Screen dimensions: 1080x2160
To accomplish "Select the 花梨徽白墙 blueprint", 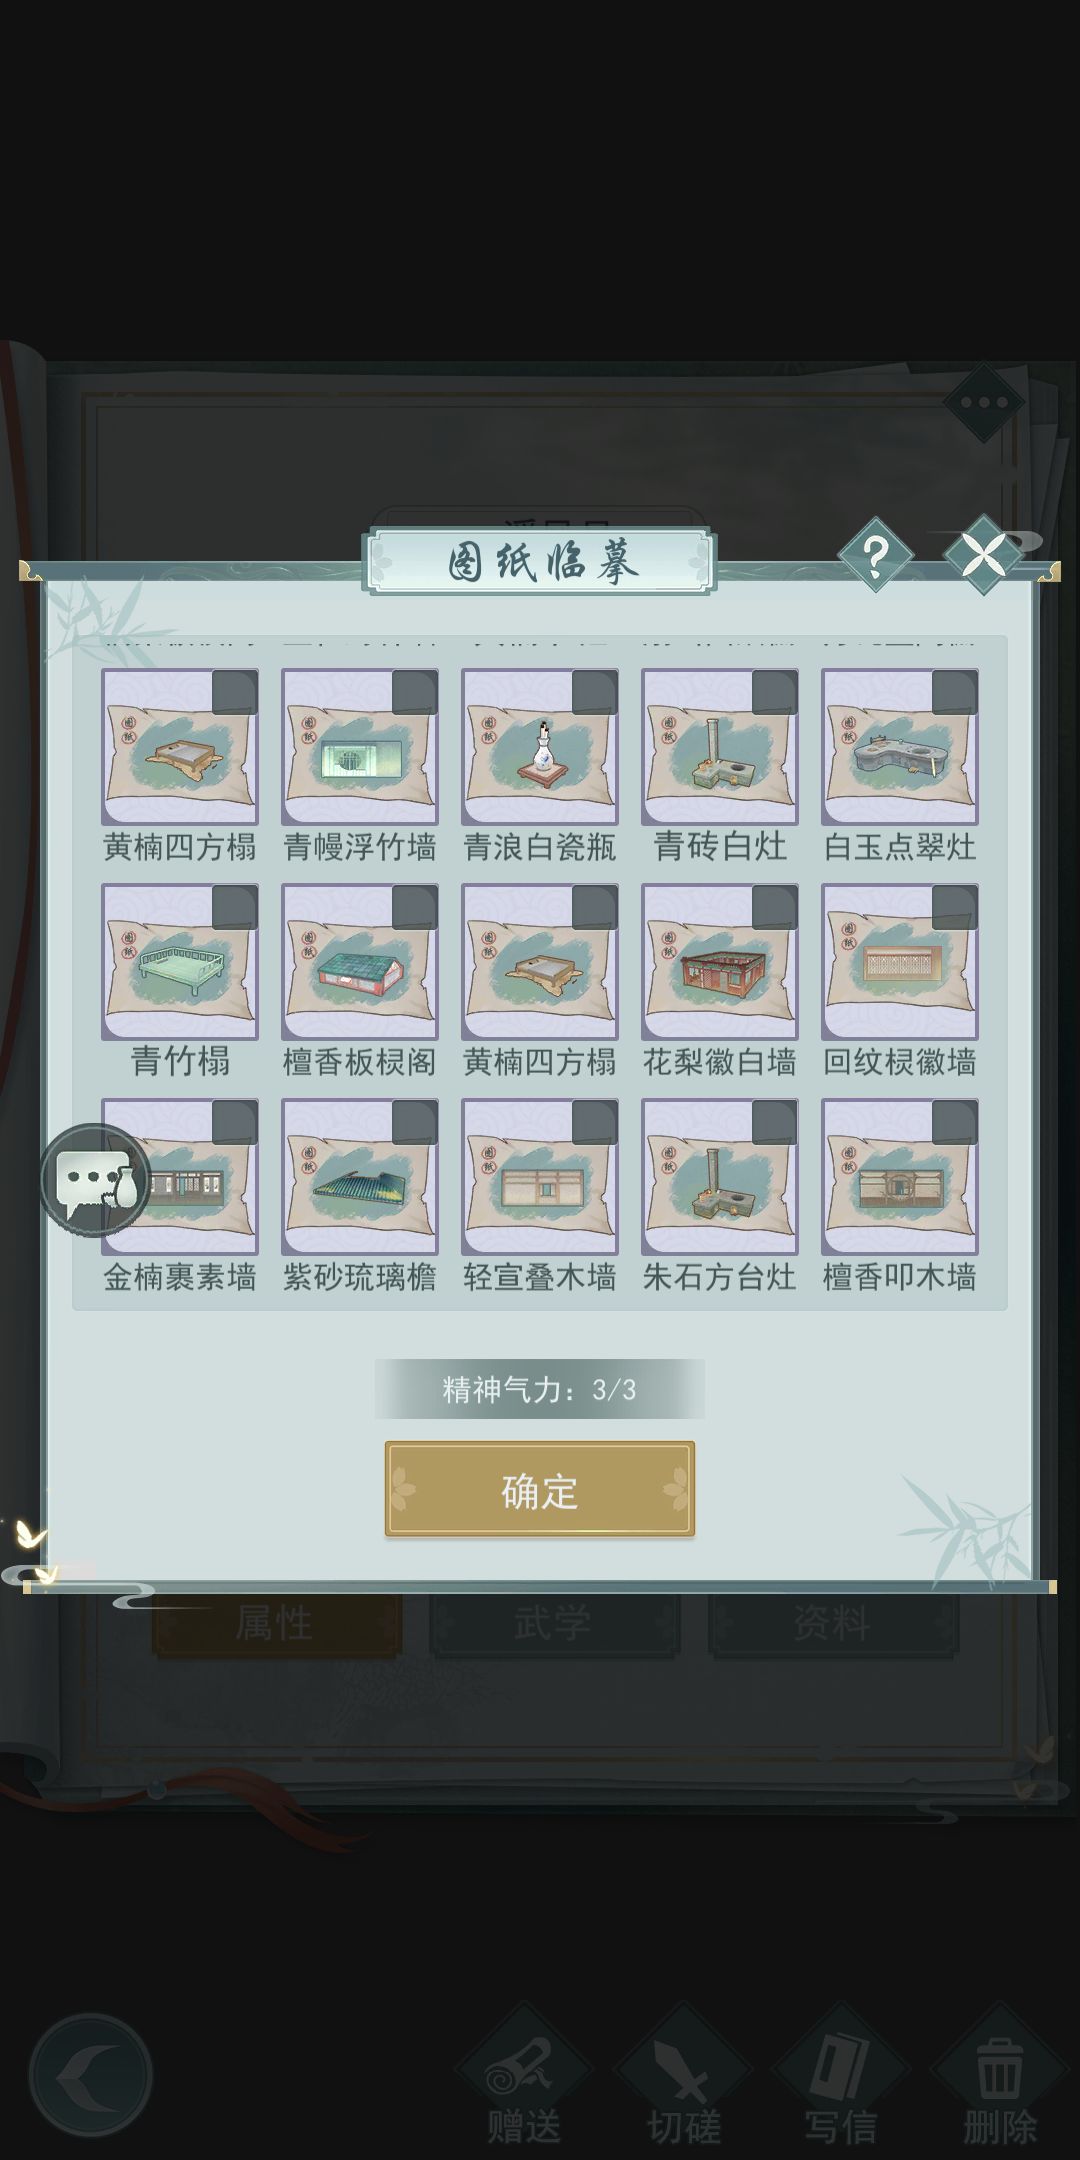I will tap(720, 962).
